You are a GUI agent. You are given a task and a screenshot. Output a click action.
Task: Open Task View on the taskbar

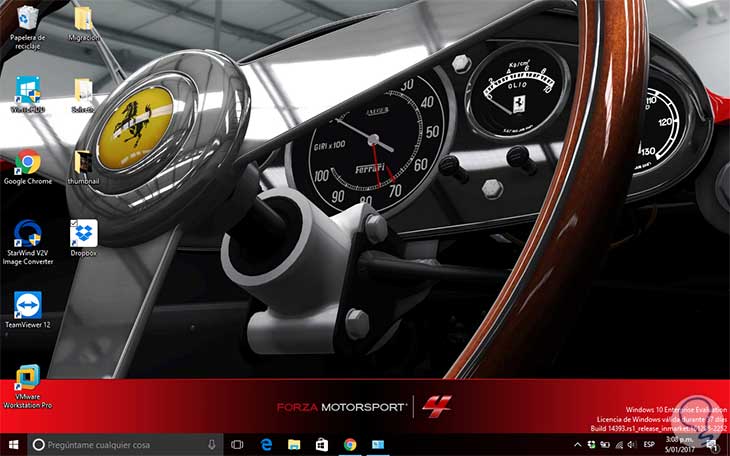[237, 445]
